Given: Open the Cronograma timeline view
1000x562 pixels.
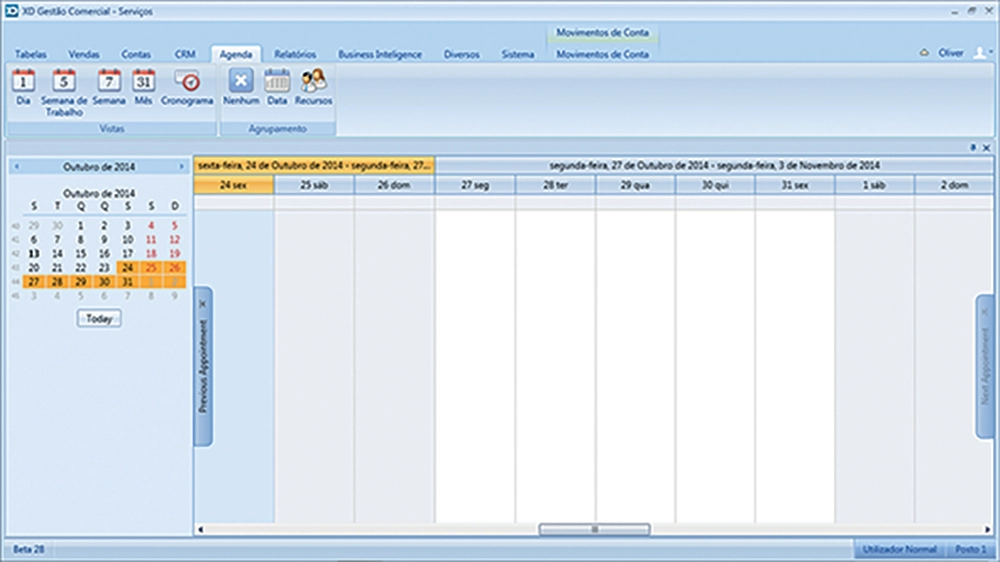Looking at the screenshot, I should tap(187, 87).
